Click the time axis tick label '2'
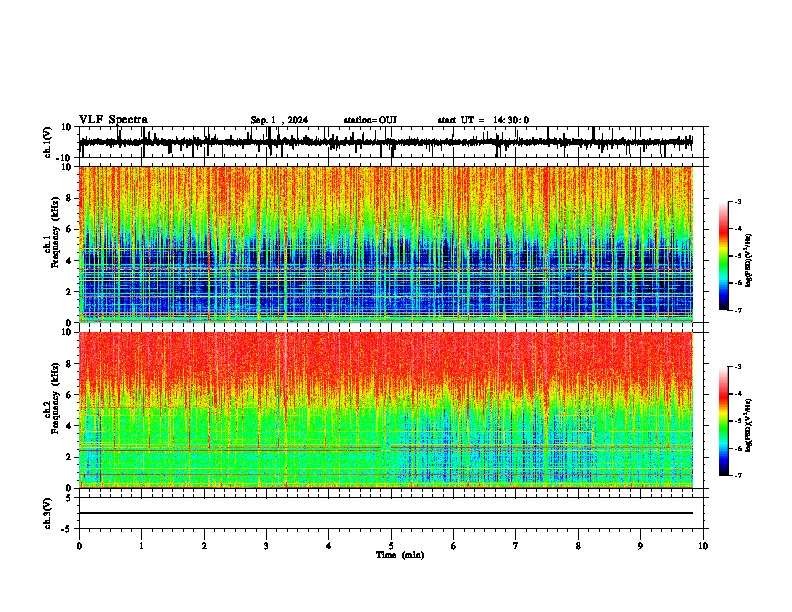 click(204, 546)
